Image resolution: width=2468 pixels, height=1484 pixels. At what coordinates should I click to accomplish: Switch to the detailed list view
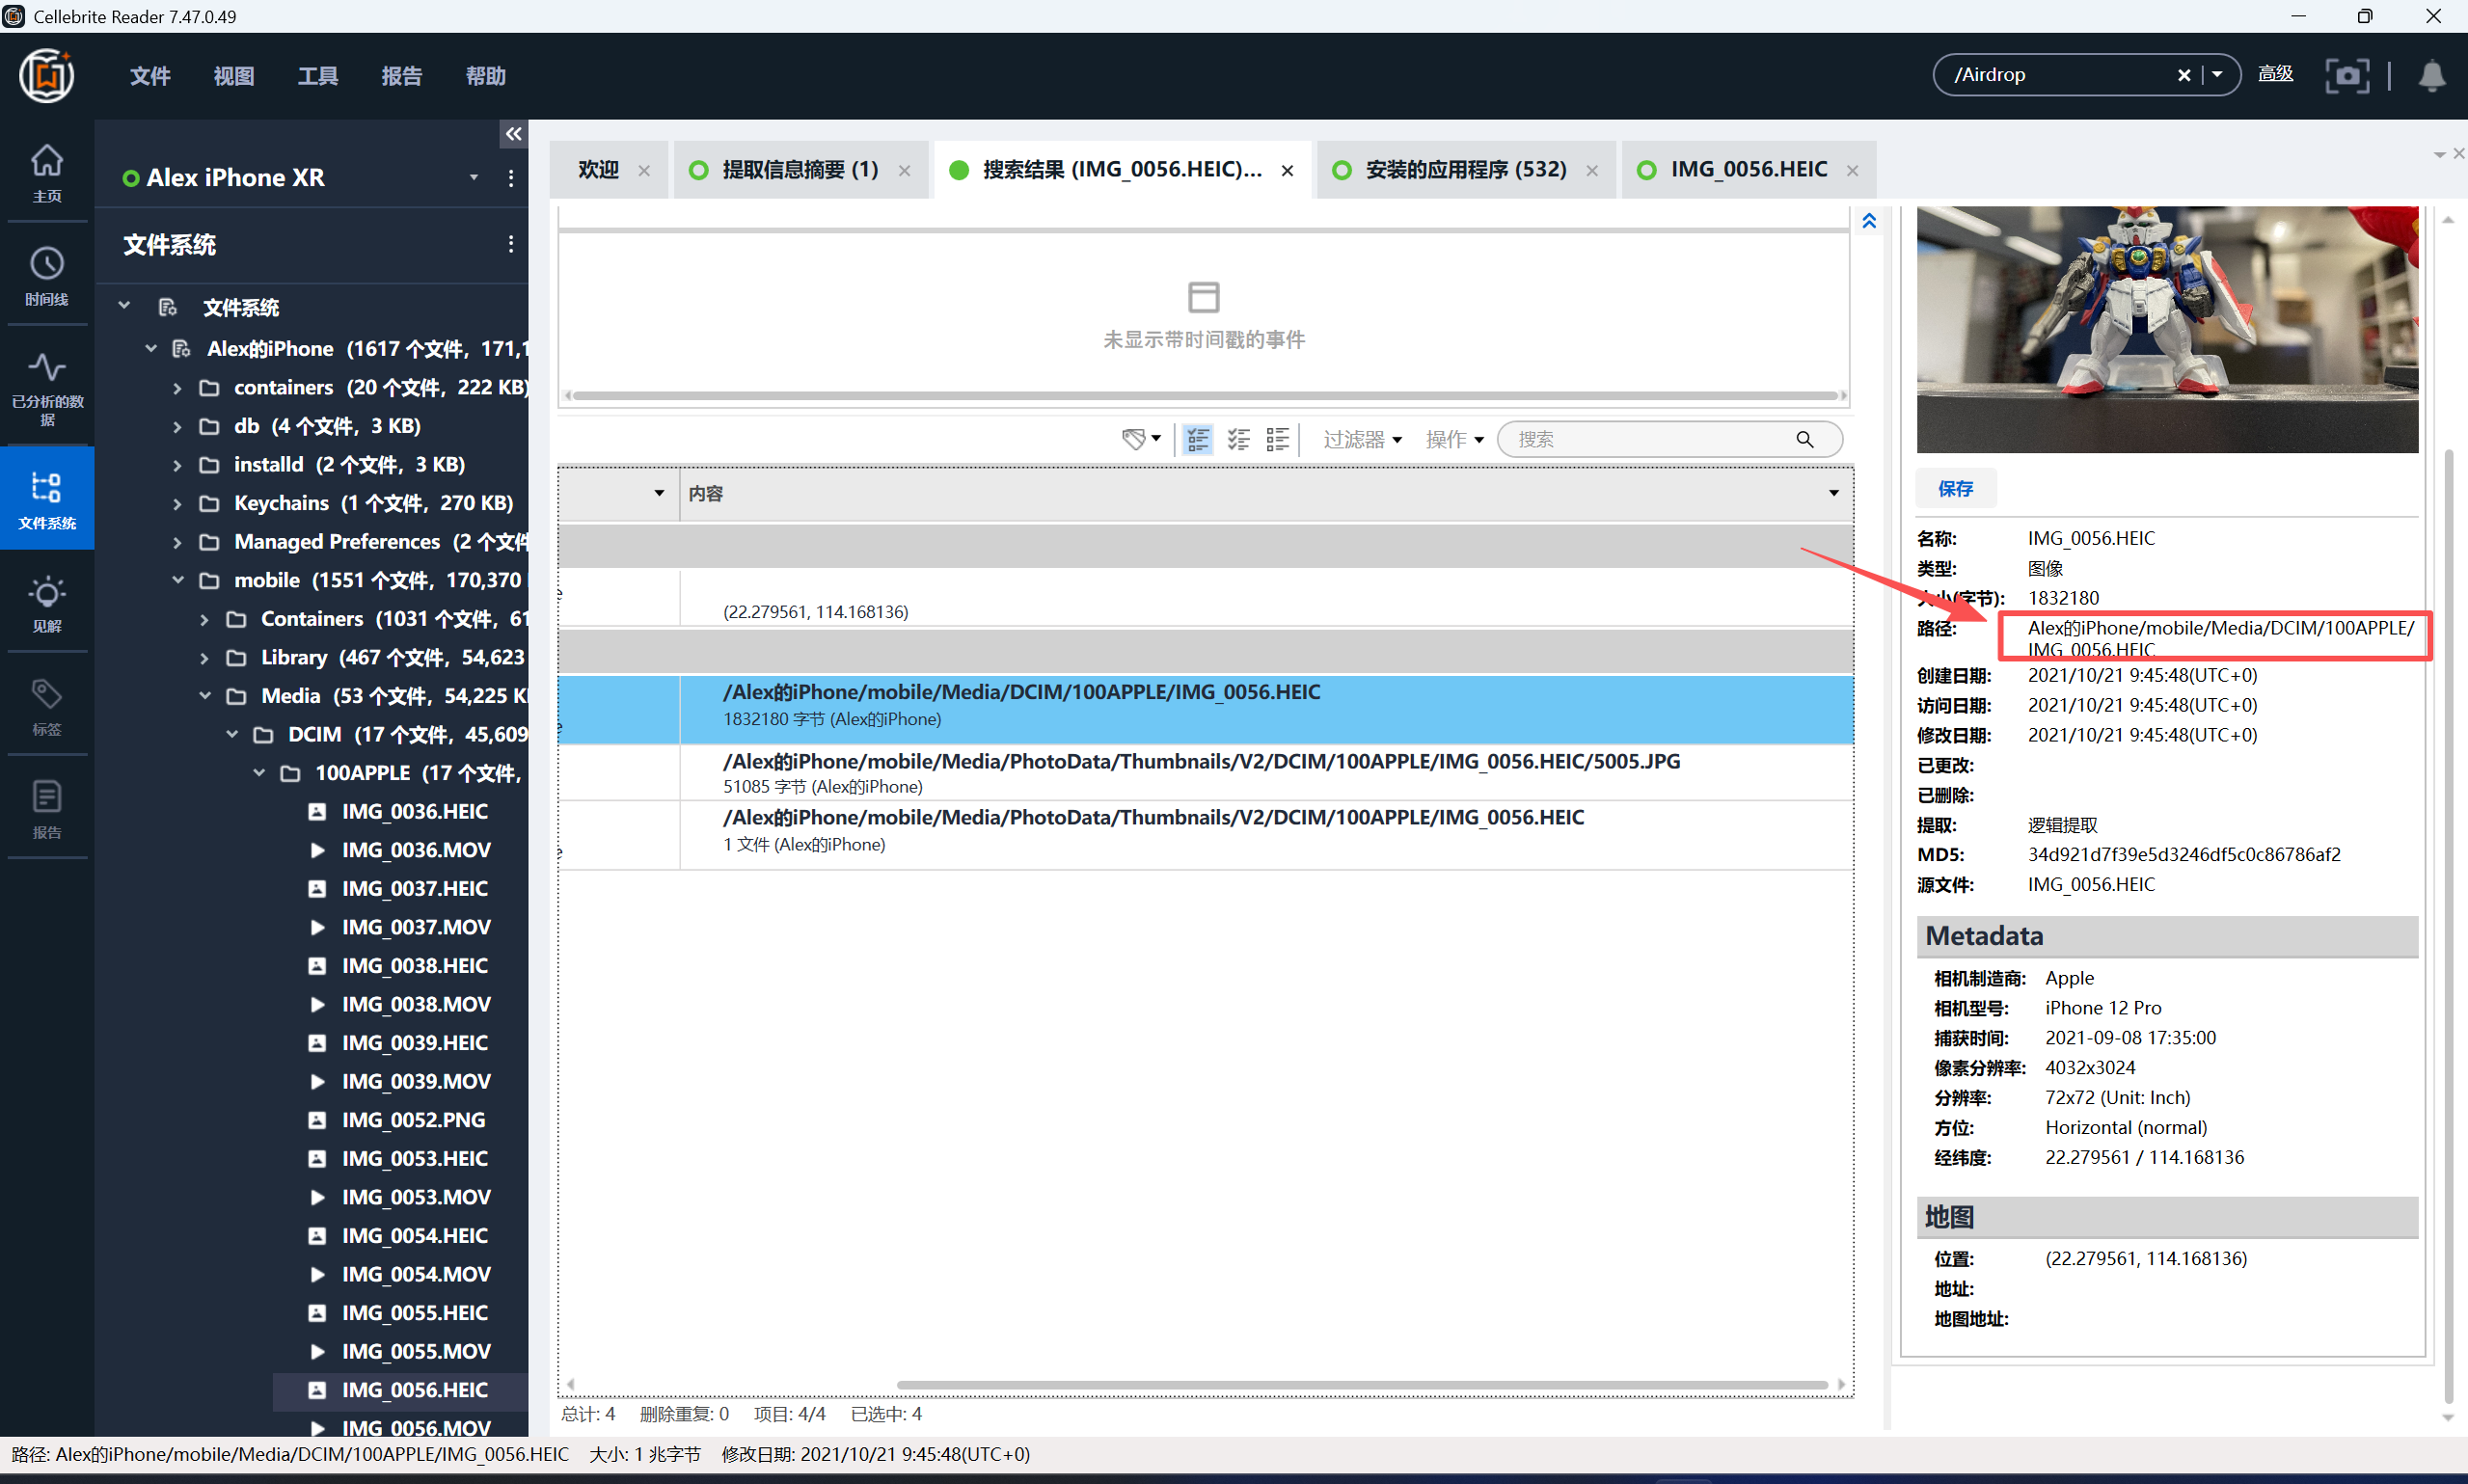pyautogui.click(x=1197, y=439)
